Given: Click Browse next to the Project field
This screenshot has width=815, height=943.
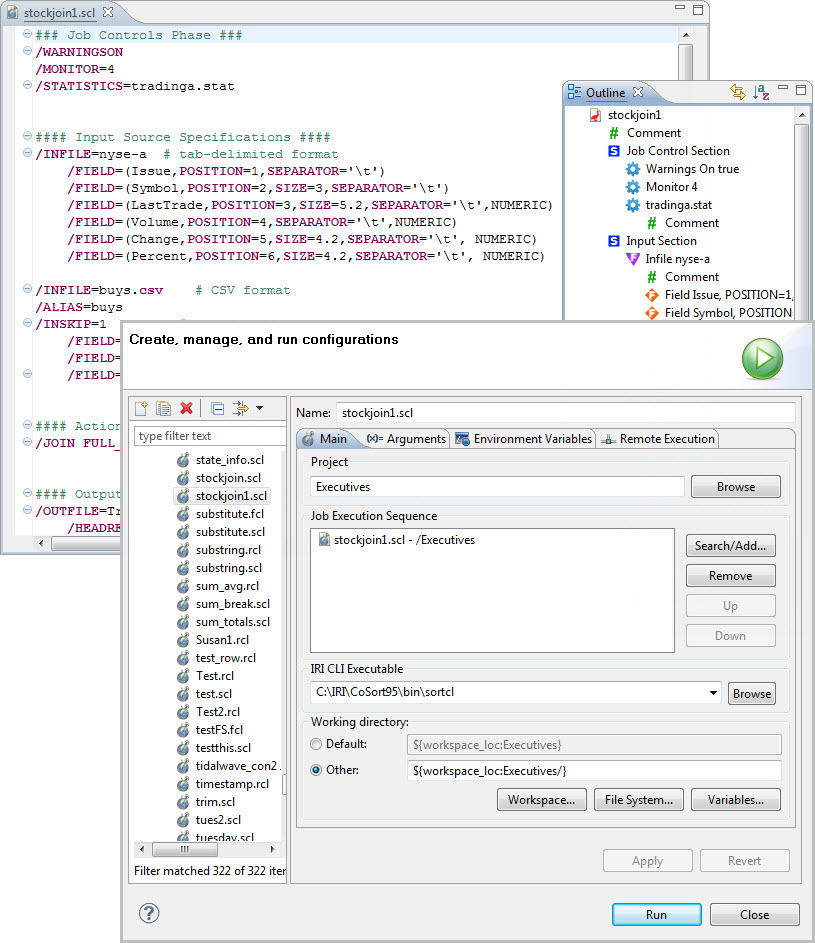Looking at the screenshot, I should tap(736, 487).
